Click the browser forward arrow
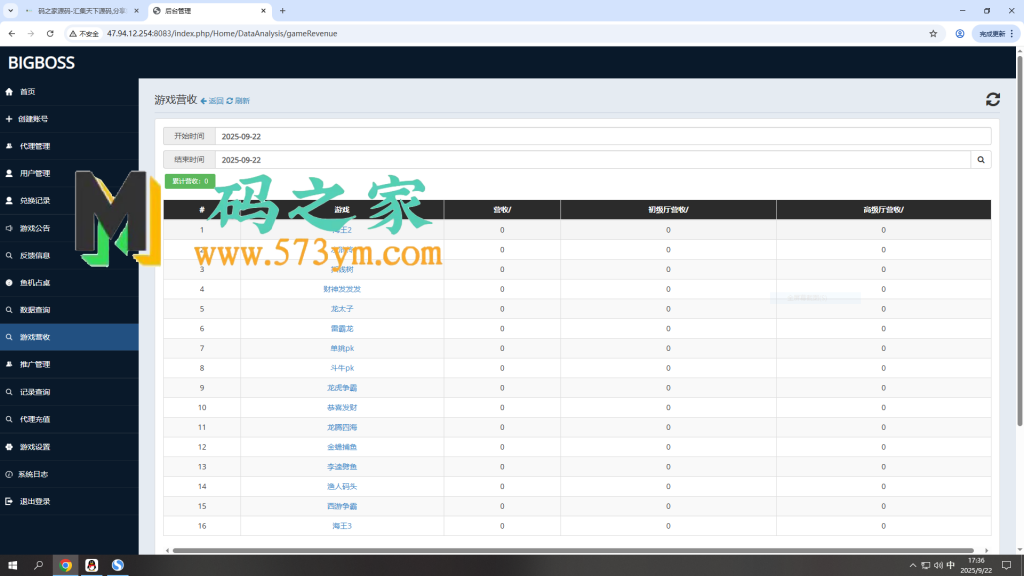 [31, 33]
